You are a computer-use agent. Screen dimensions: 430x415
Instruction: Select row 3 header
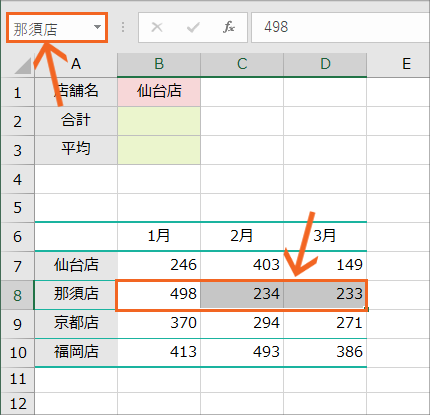click(x=18, y=150)
